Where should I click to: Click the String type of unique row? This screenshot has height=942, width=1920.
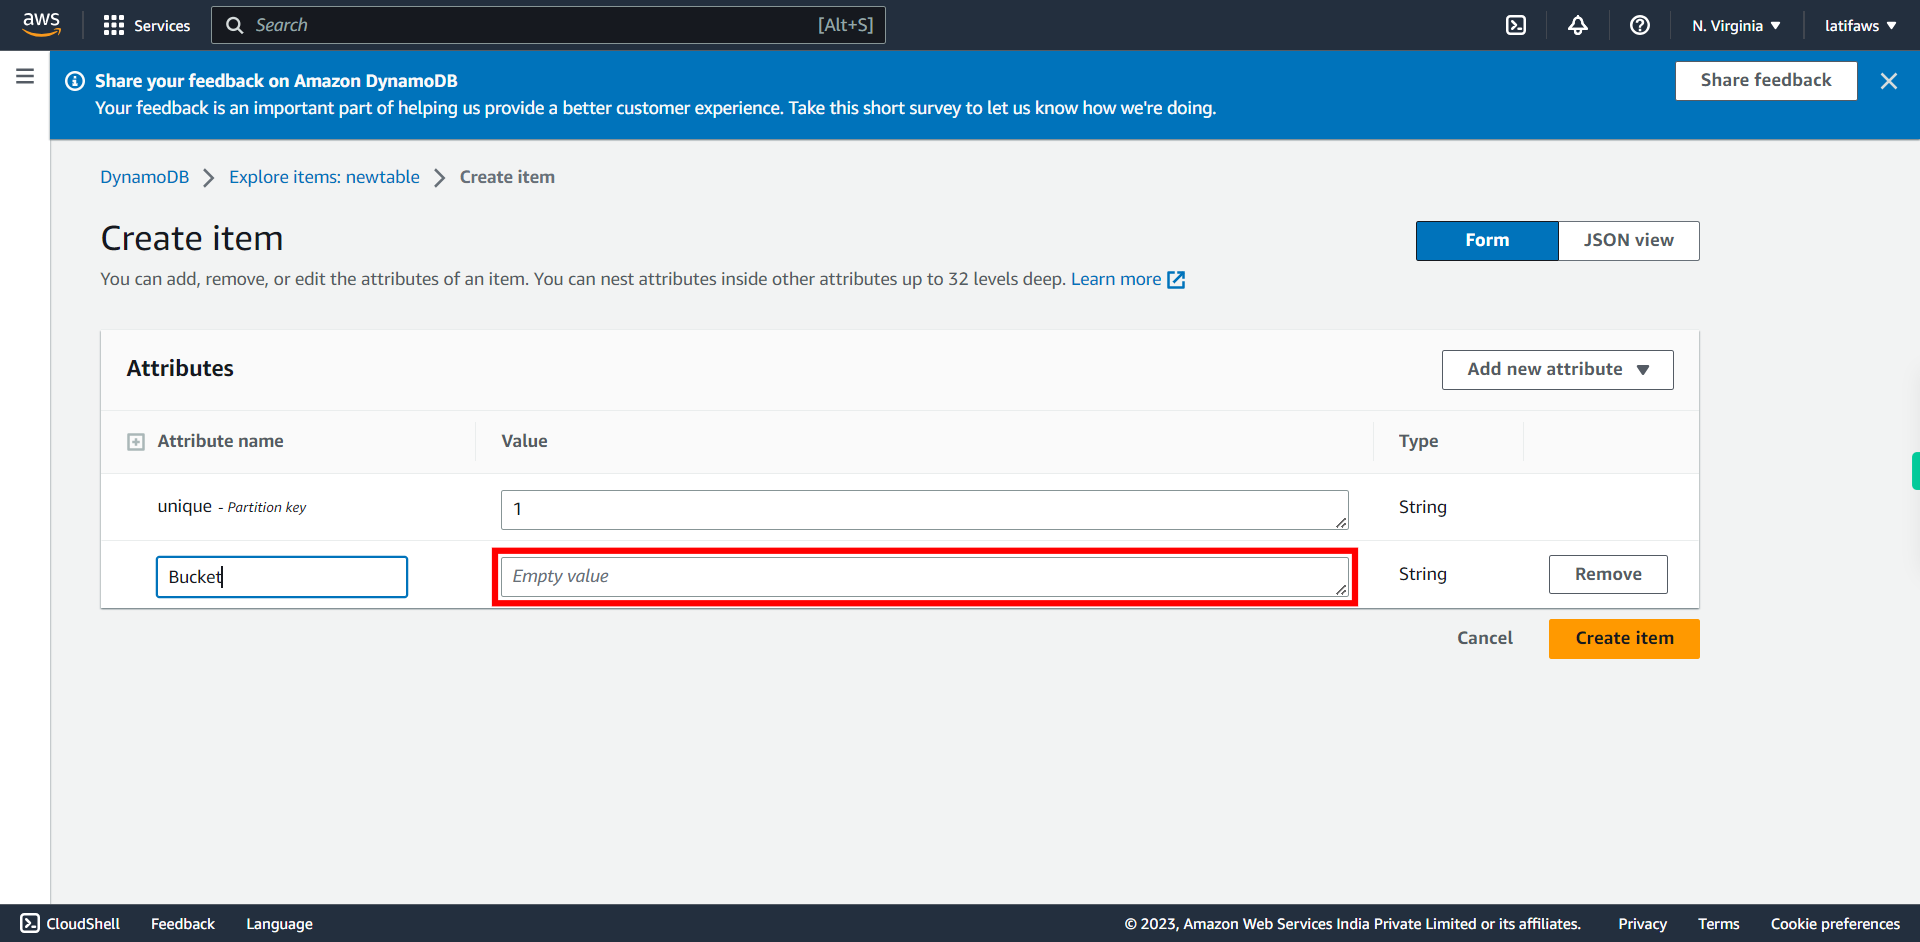(x=1422, y=507)
